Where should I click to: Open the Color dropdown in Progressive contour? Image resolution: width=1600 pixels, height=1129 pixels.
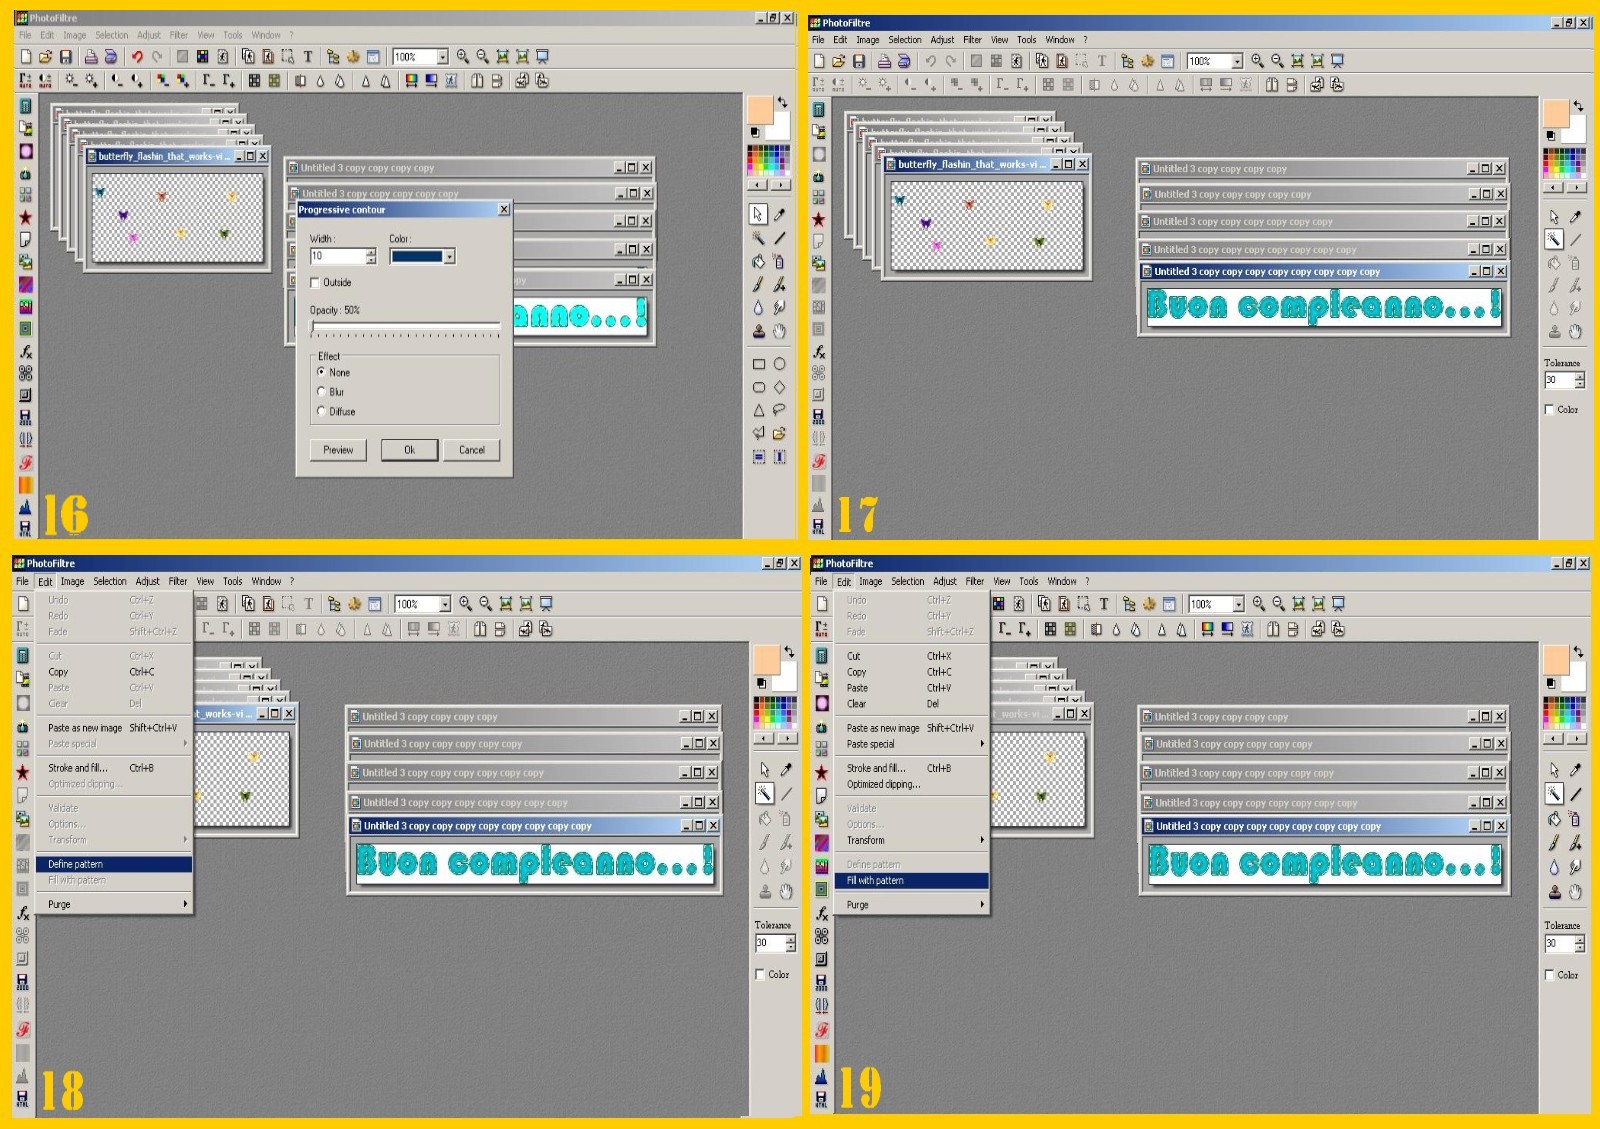coord(450,257)
